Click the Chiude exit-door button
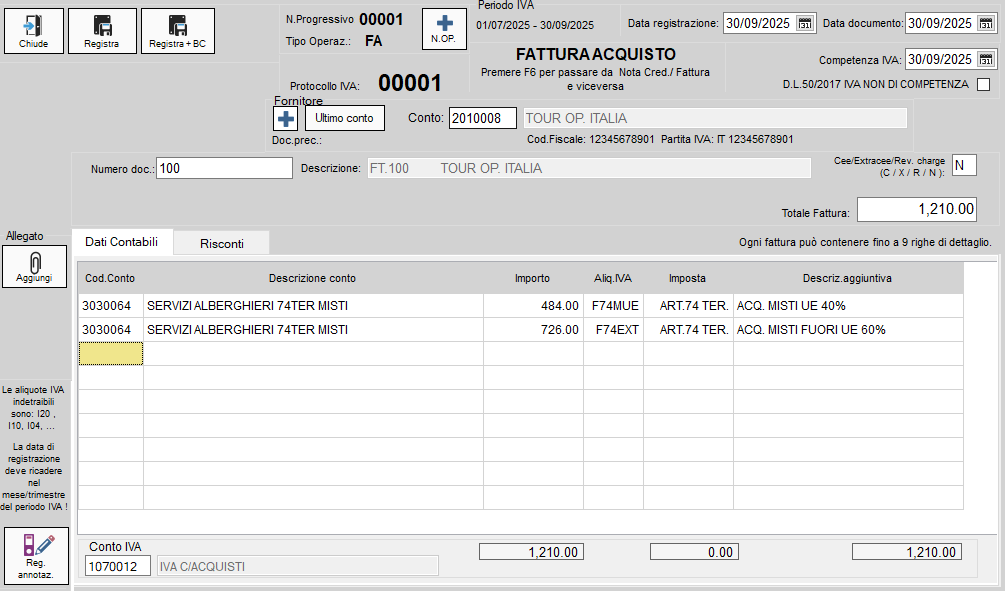 34,31
